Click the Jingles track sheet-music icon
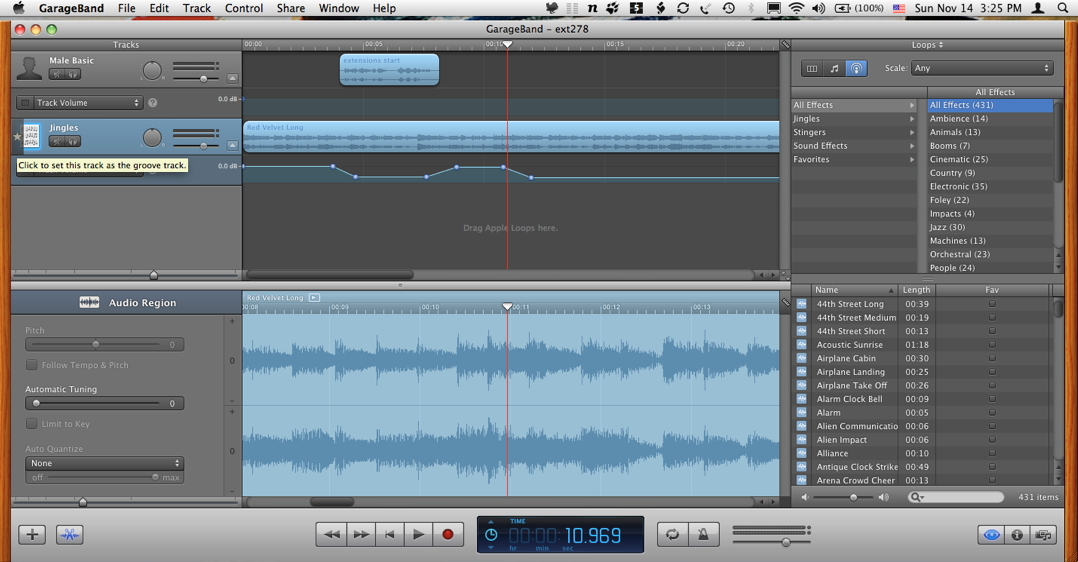Screen dimensions: 1078x562 [32, 136]
